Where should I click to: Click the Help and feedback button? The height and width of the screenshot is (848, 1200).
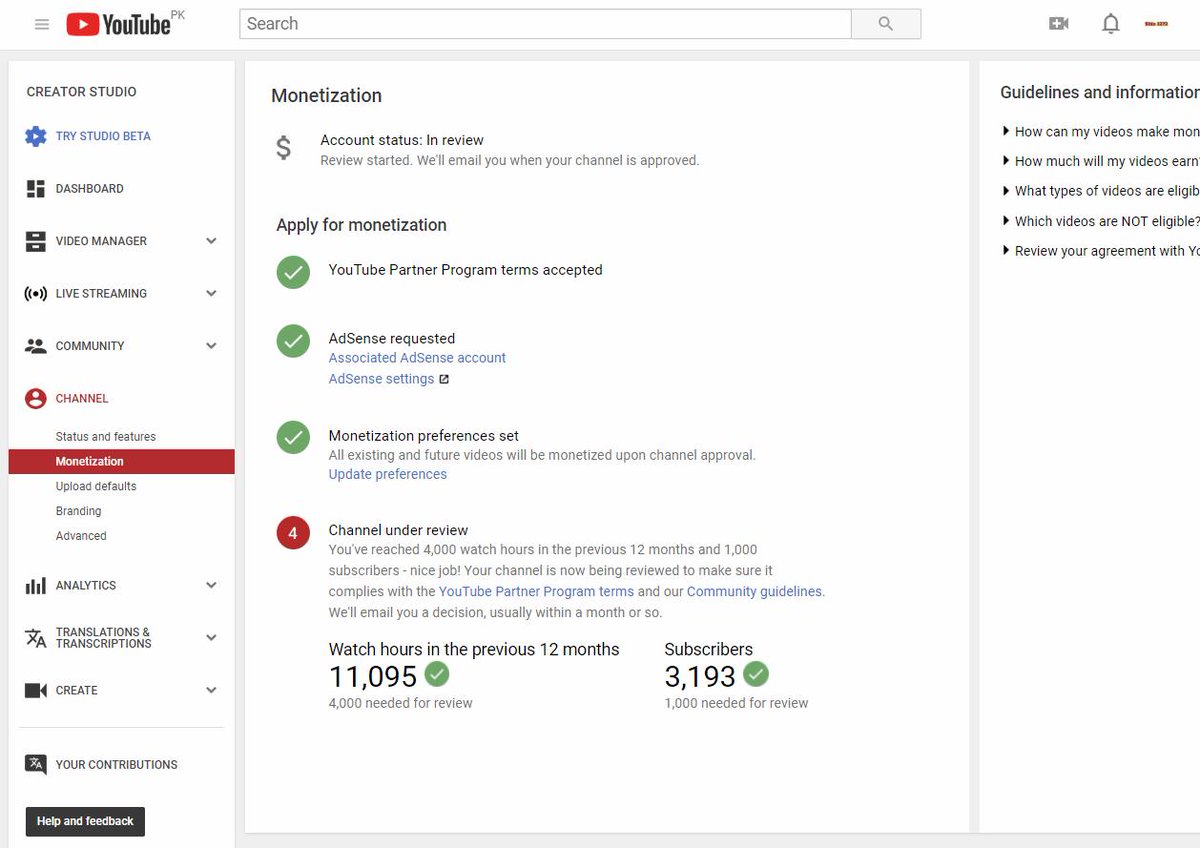(85, 822)
